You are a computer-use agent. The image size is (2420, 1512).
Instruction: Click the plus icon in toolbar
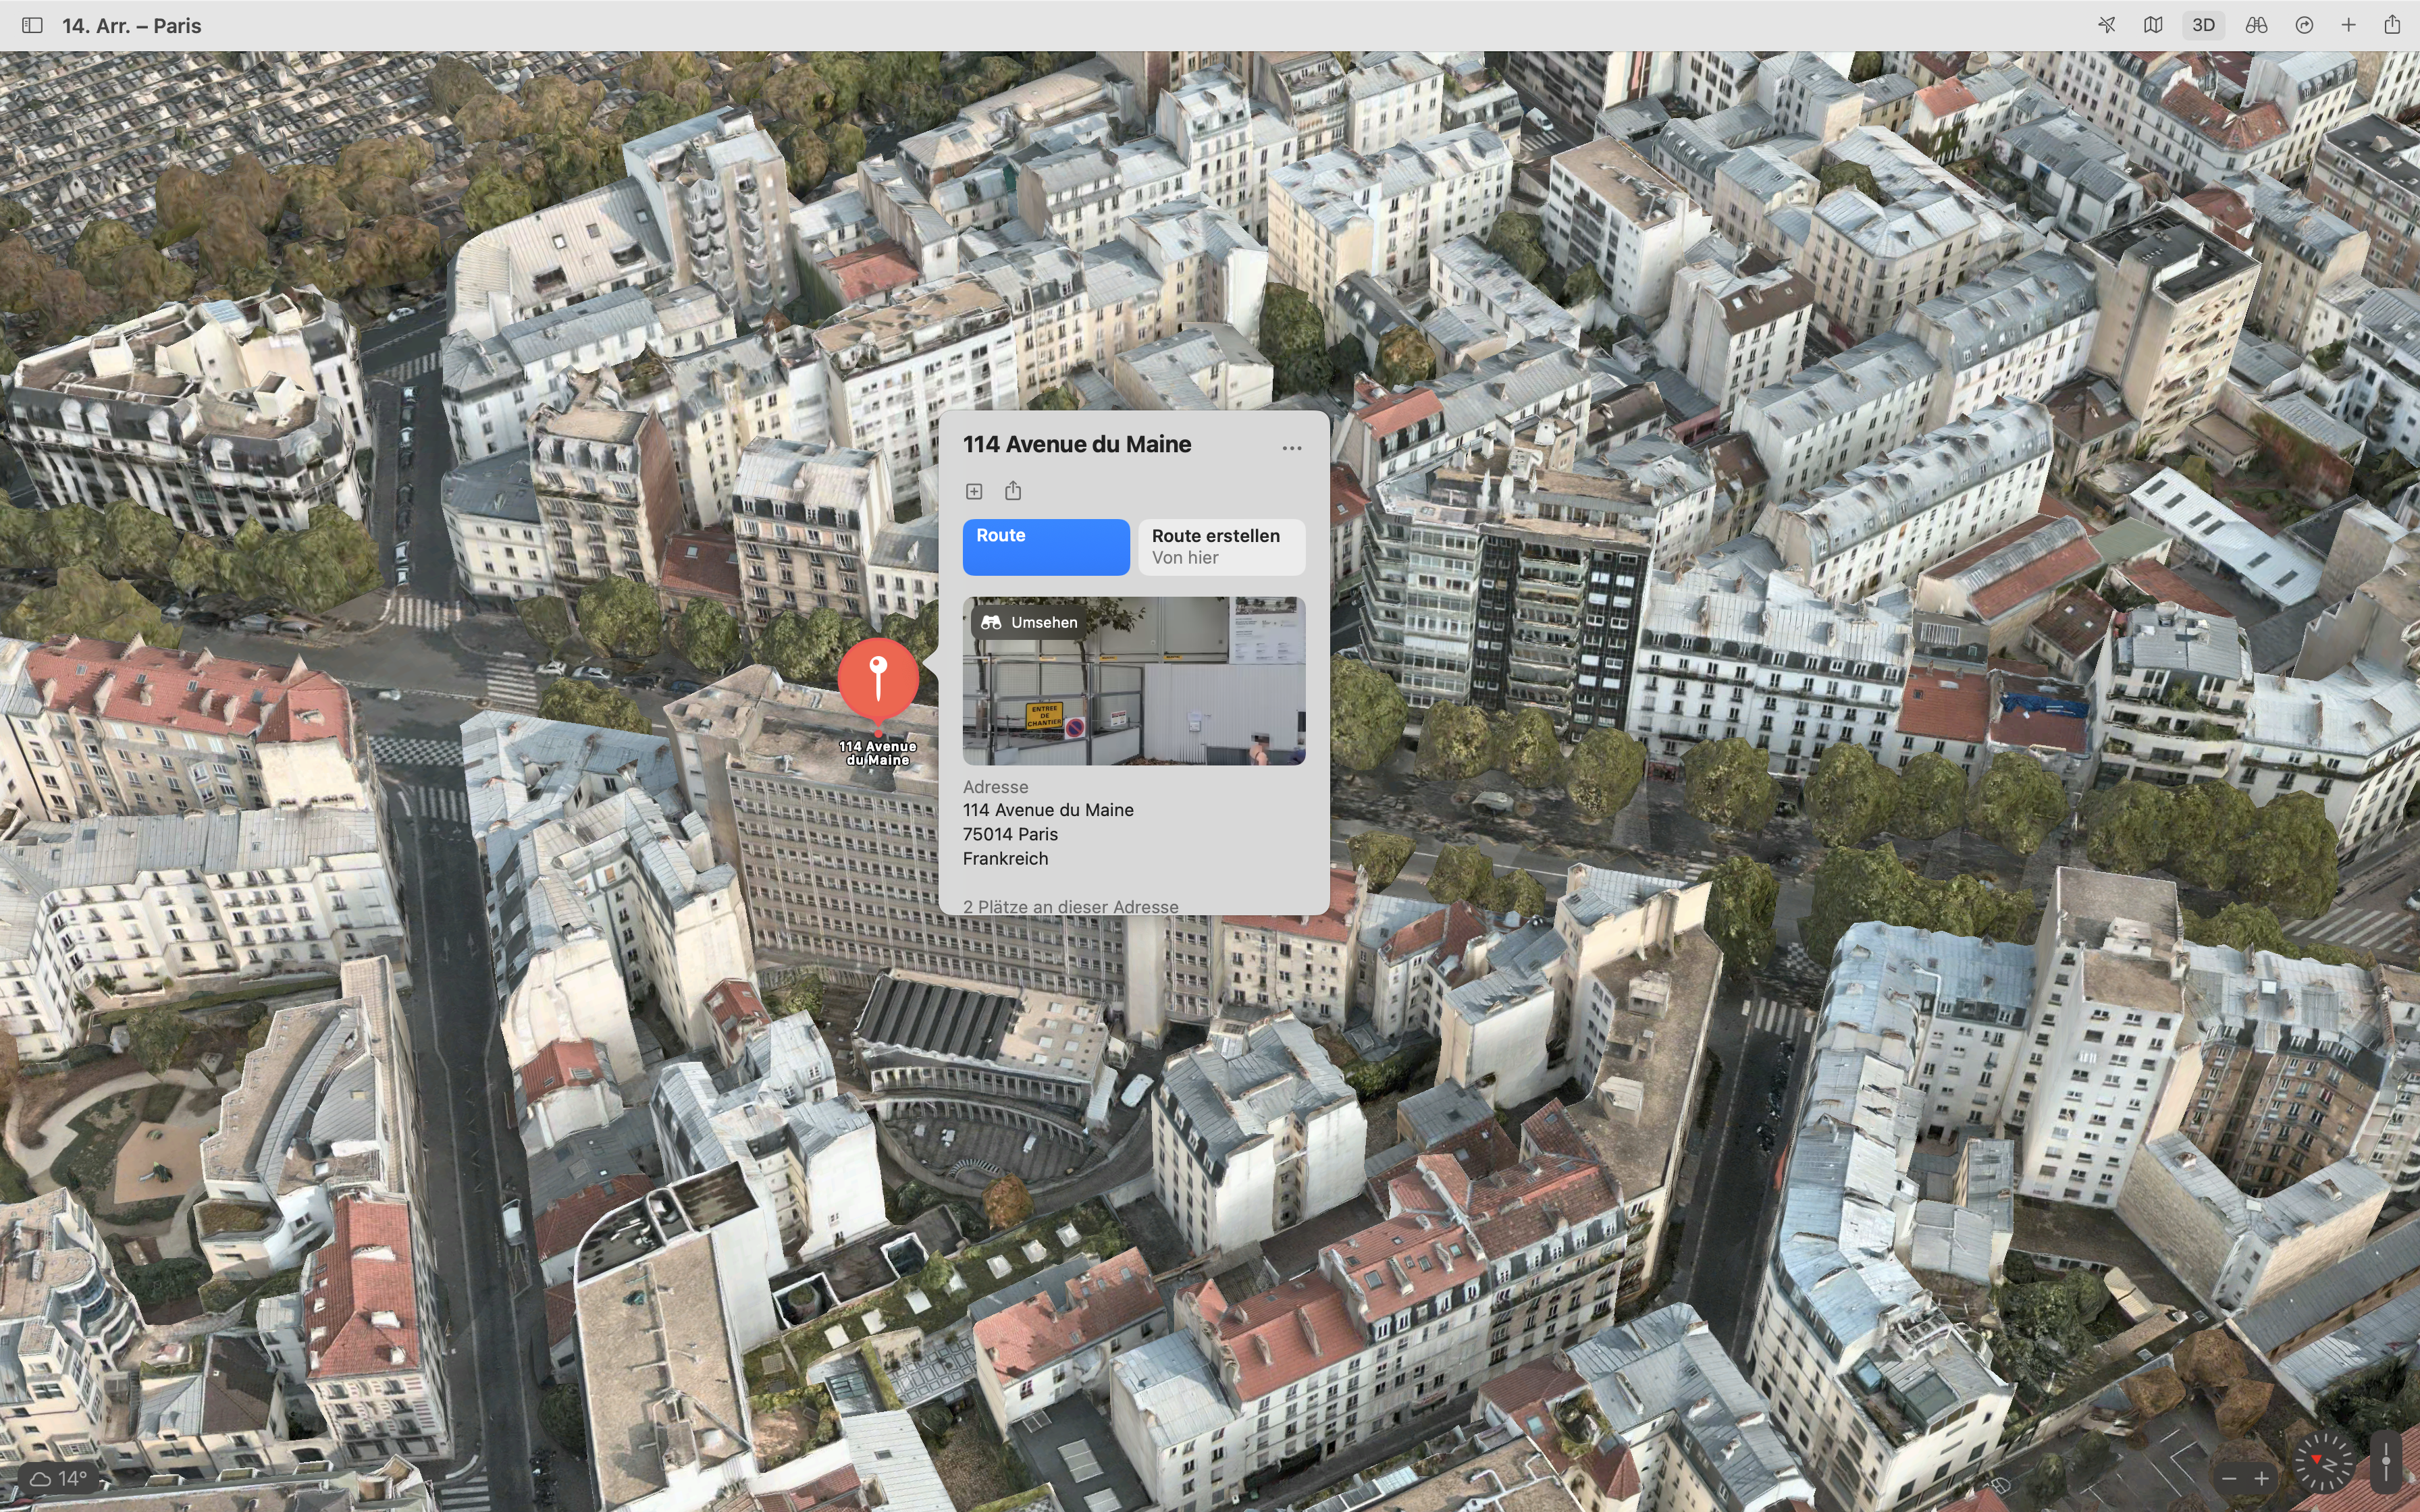2348,25
